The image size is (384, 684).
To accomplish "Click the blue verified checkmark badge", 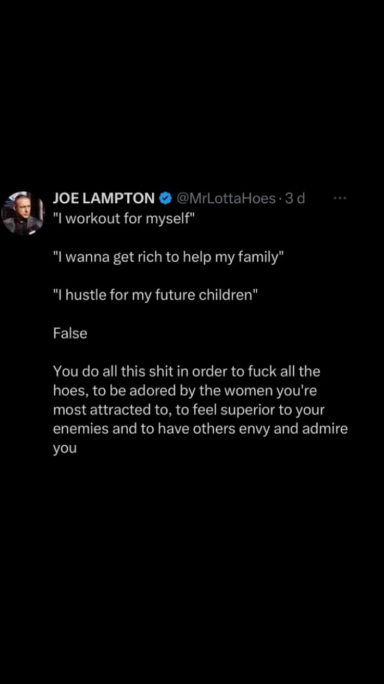I will point(165,199).
